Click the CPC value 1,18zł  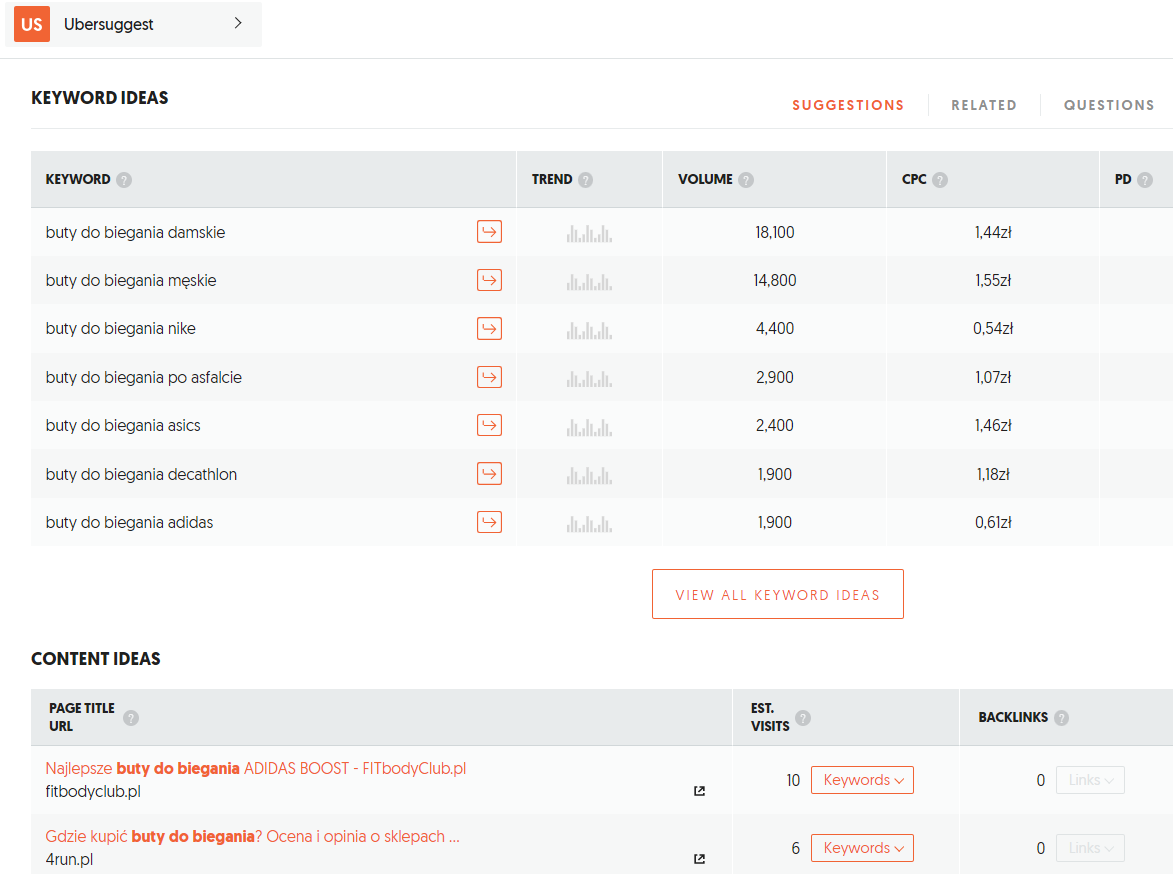993,474
